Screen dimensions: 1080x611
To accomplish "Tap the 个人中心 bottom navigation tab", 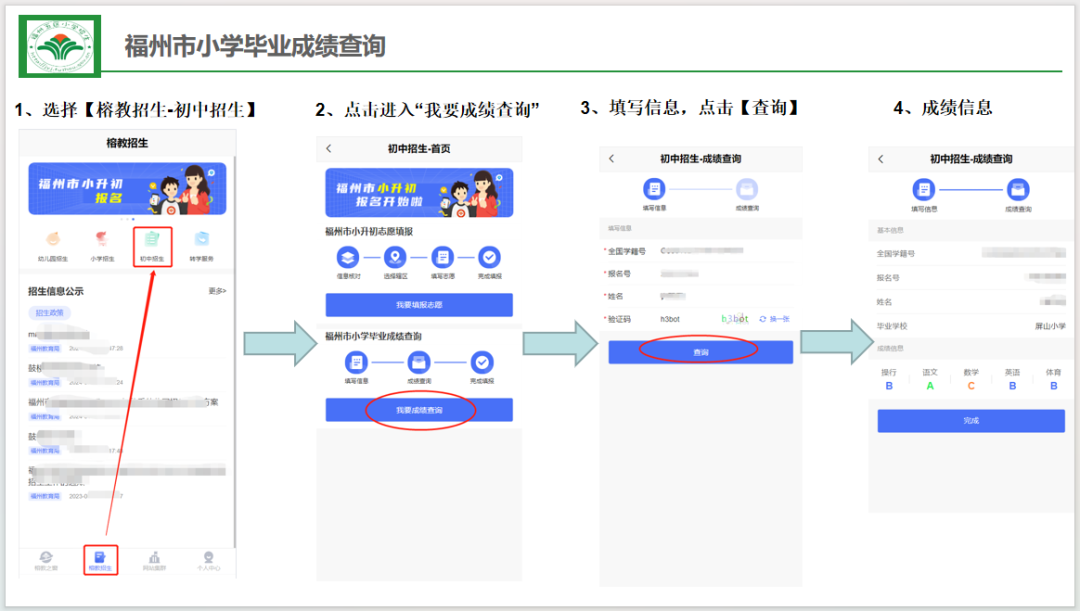I will [x=209, y=561].
